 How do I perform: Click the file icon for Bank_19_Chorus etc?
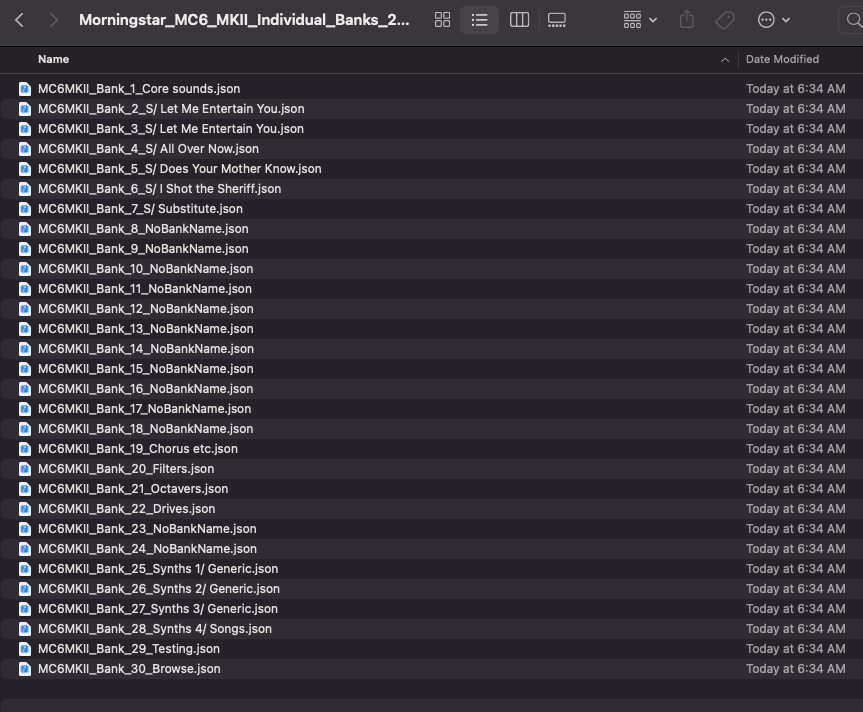coord(25,448)
